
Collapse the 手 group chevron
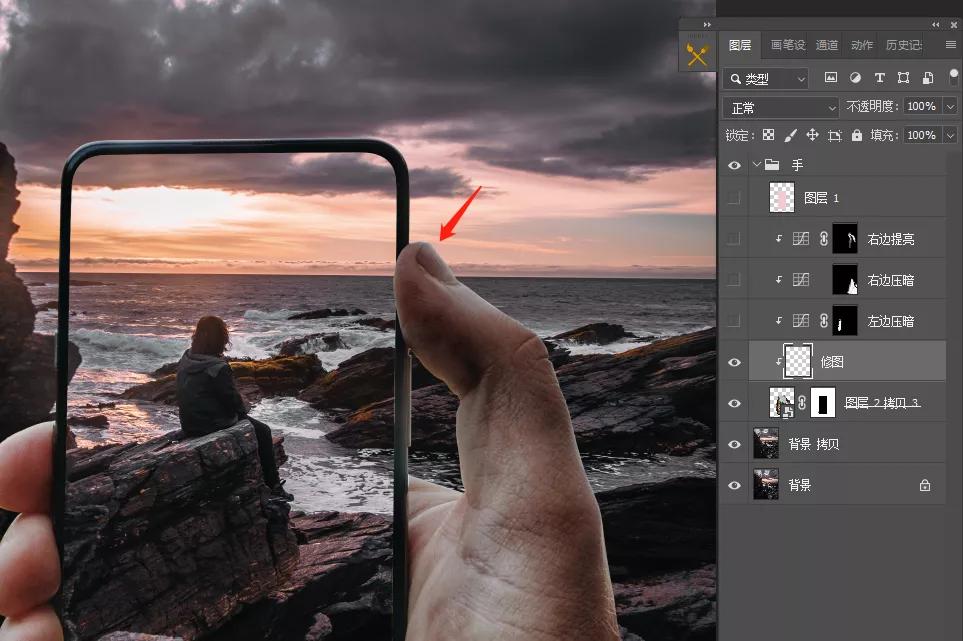click(x=757, y=165)
